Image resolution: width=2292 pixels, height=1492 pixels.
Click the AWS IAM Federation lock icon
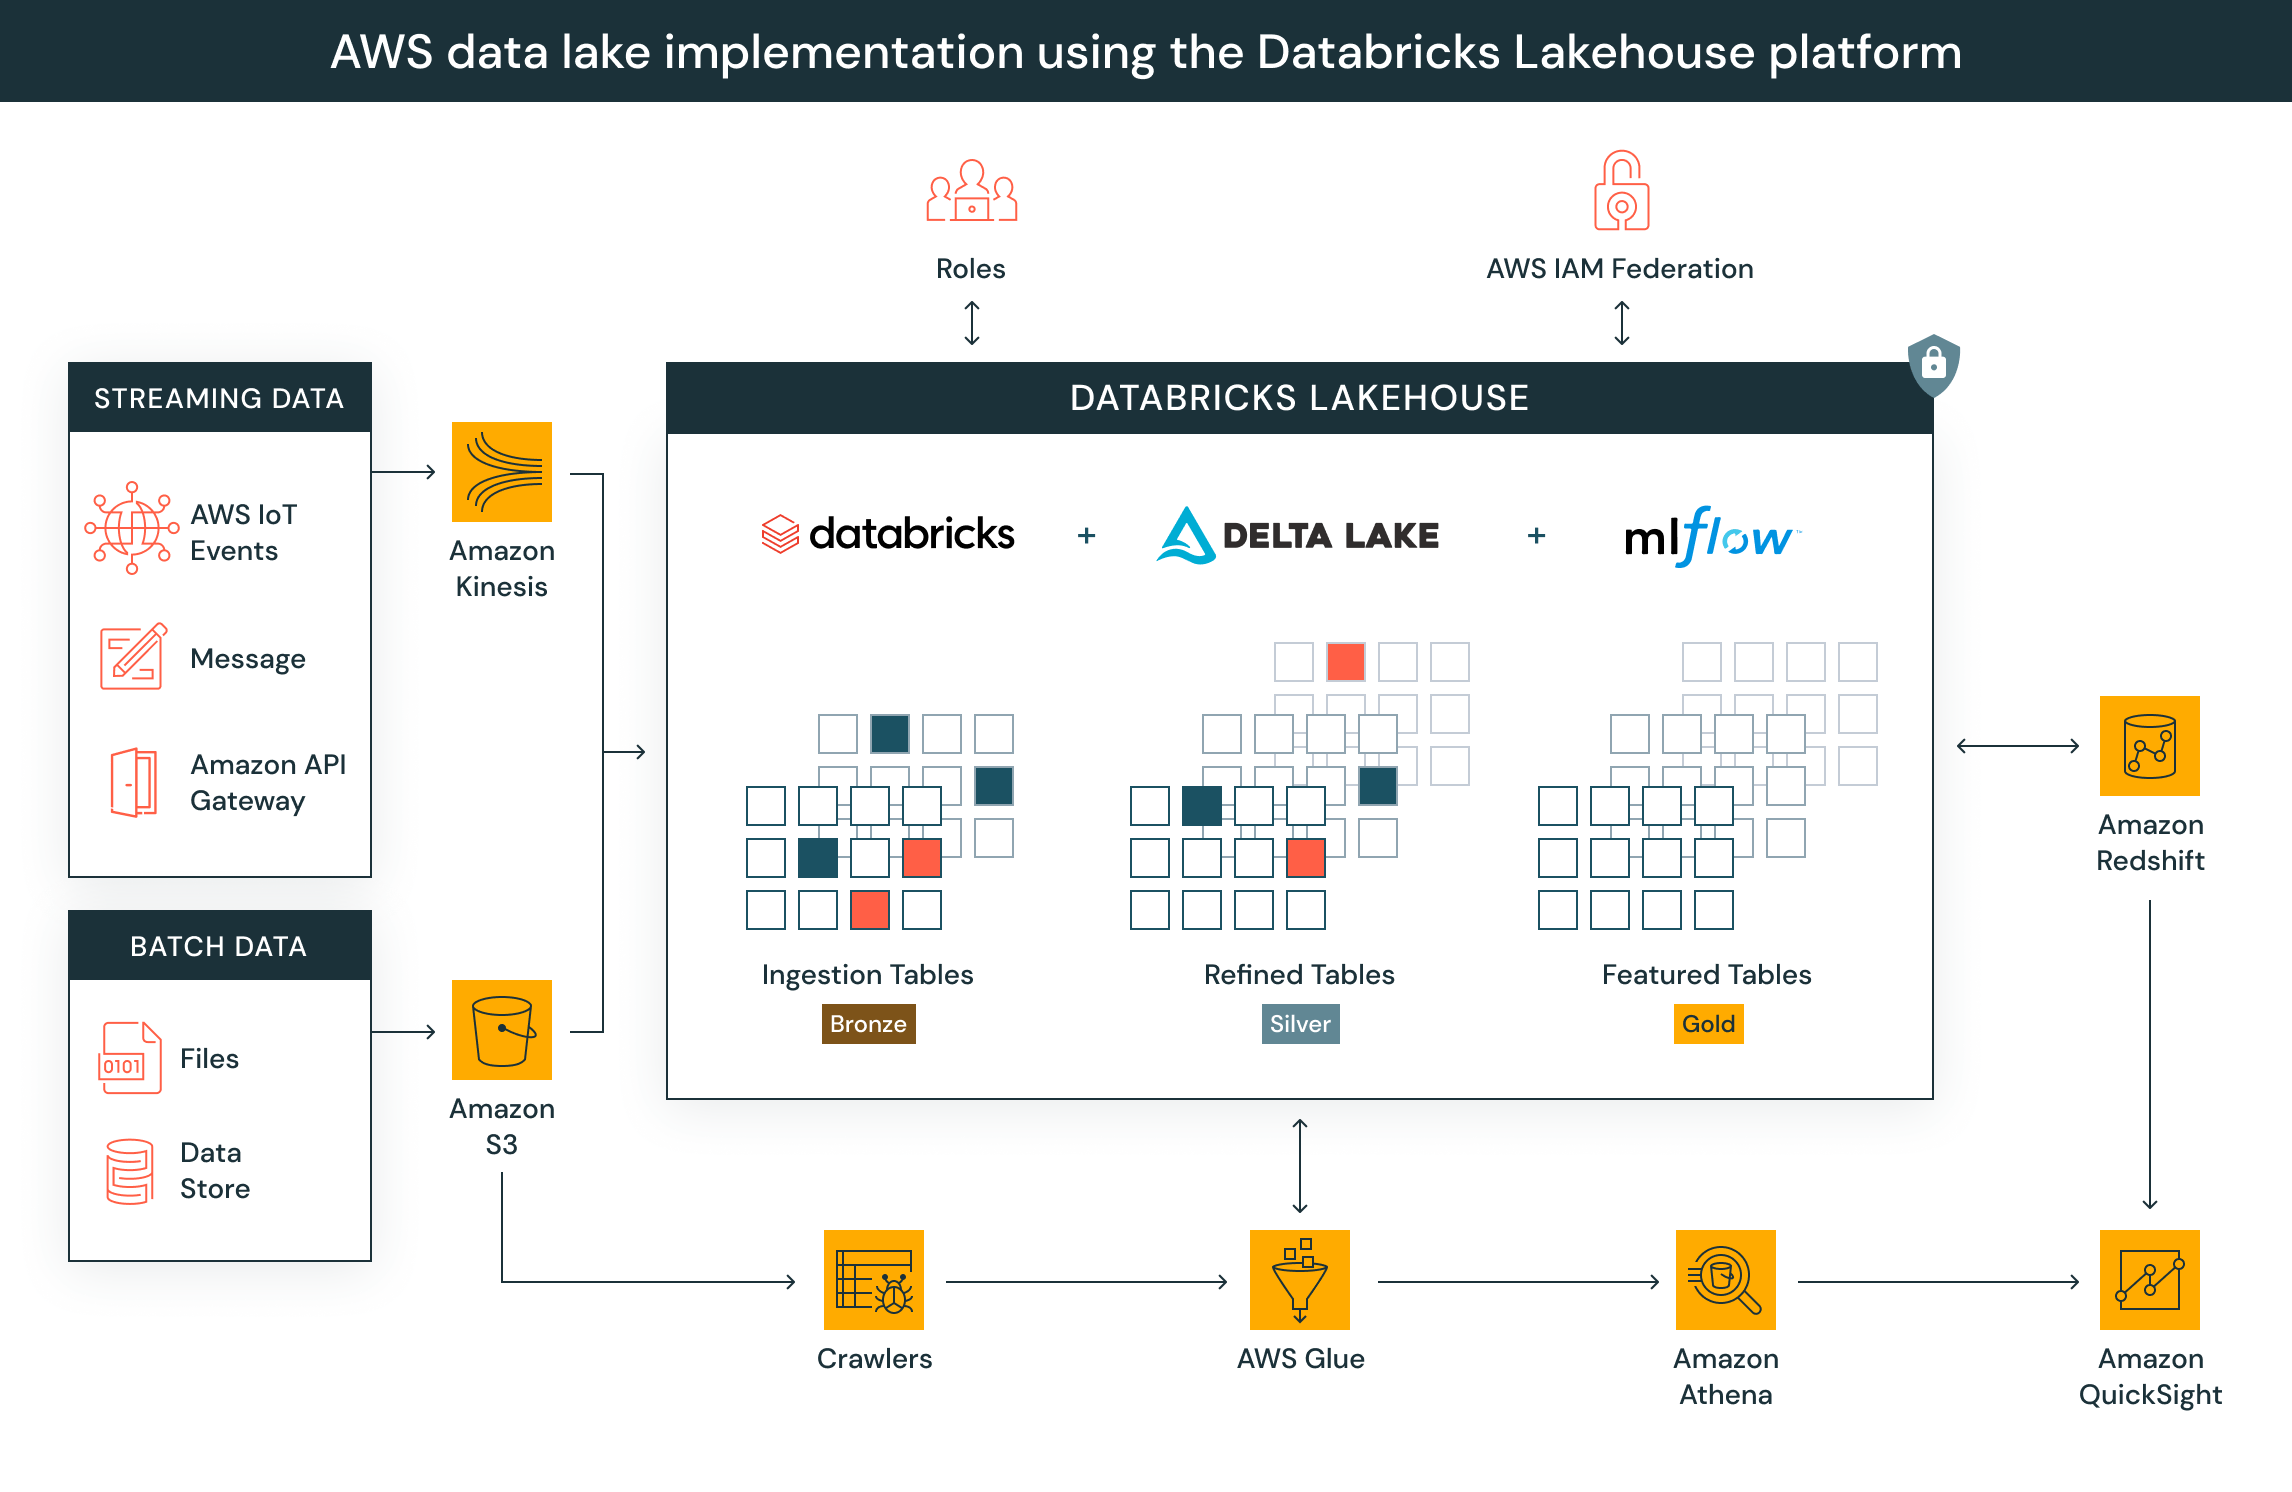tap(1621, 191)
